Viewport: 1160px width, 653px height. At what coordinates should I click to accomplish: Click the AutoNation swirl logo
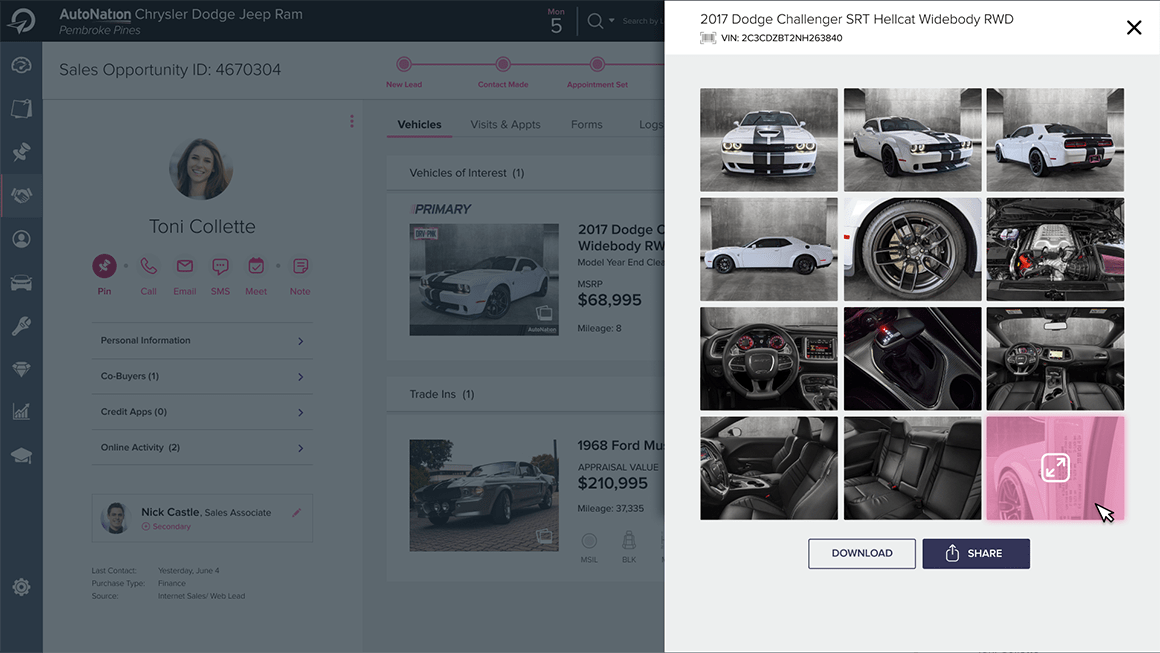click(21, 21)
